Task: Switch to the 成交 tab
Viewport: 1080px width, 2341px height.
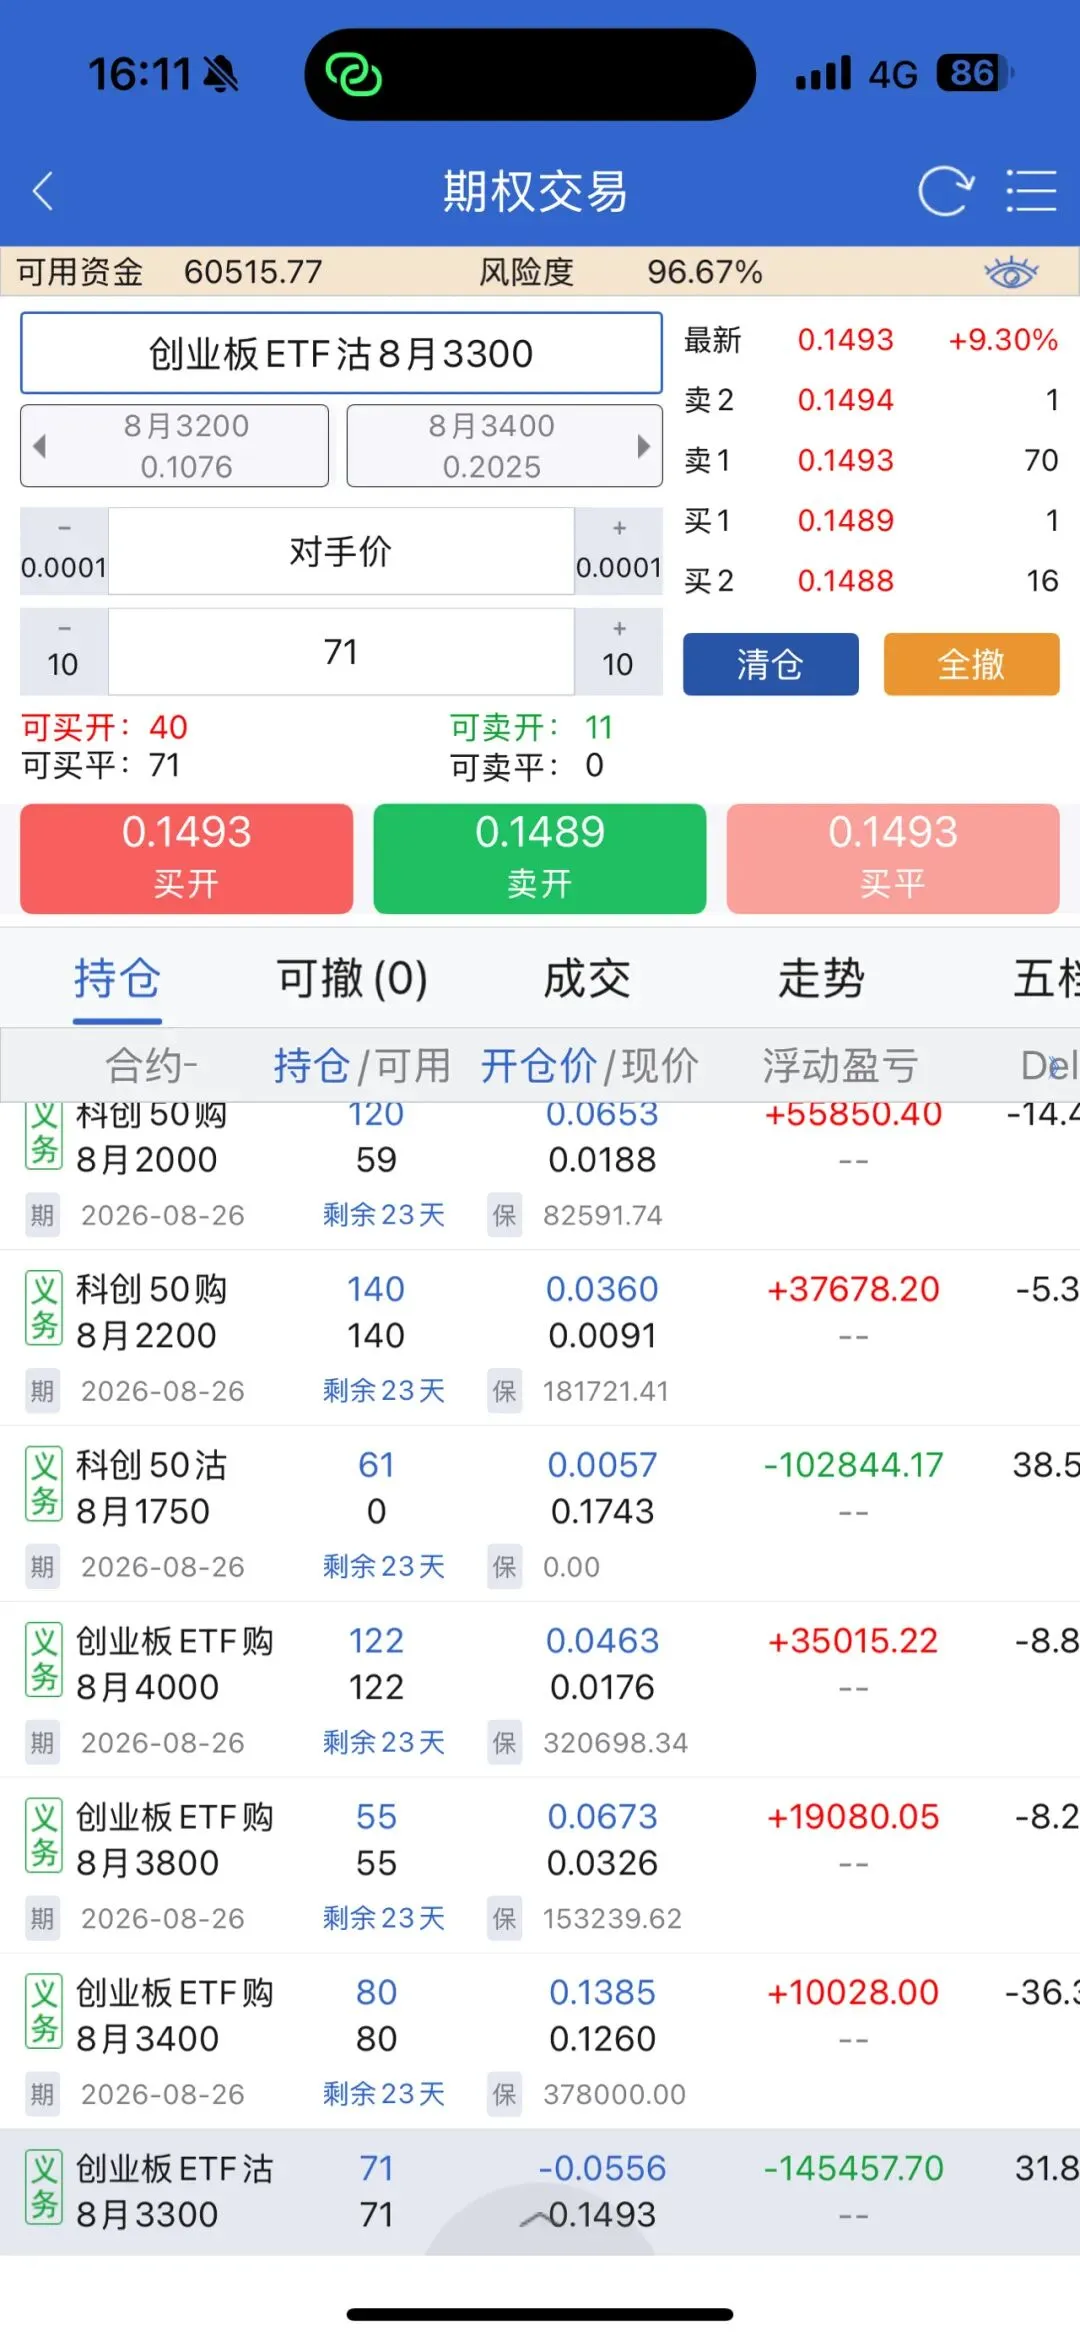Action: click(x=587, y=978)
